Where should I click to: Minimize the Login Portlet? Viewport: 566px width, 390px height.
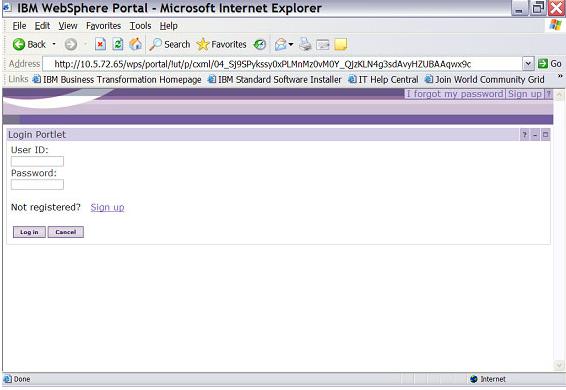(x=535, y=135)
